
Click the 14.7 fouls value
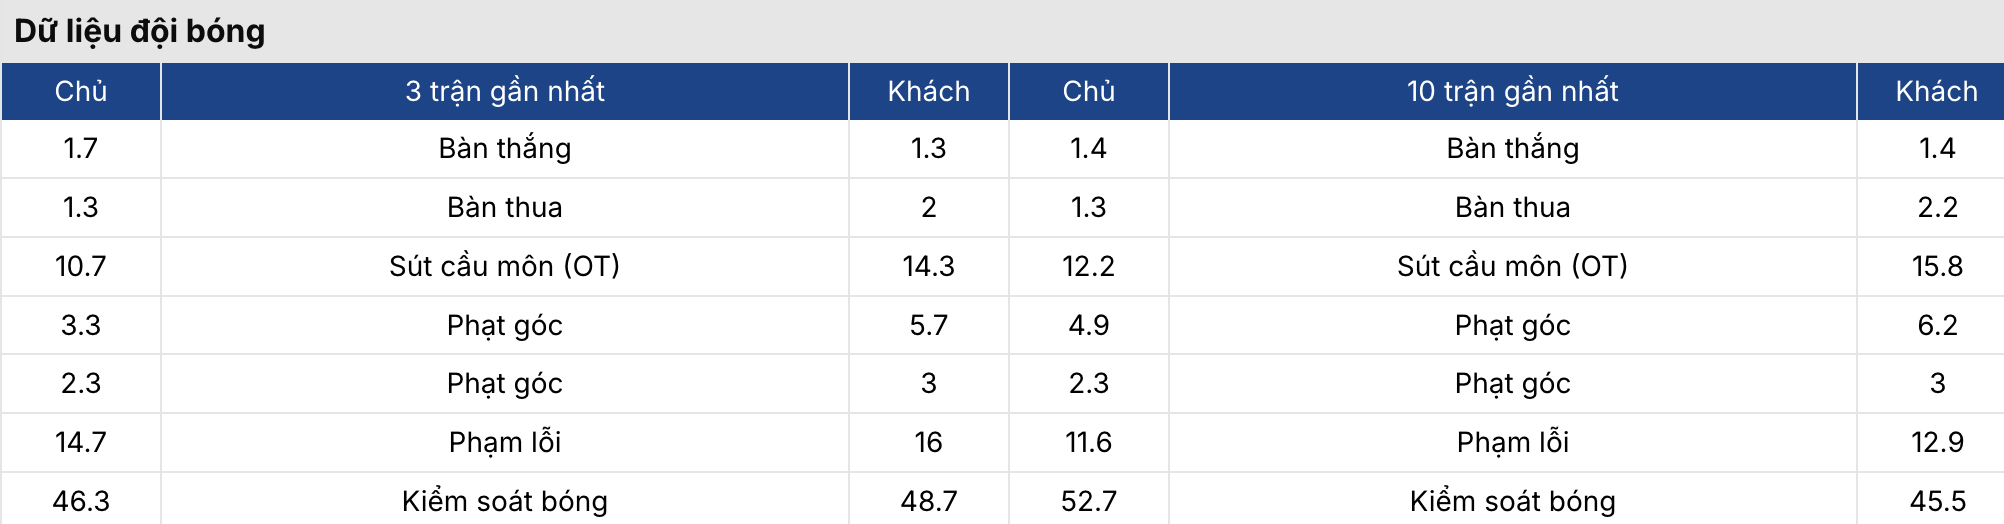click(81, 442)
